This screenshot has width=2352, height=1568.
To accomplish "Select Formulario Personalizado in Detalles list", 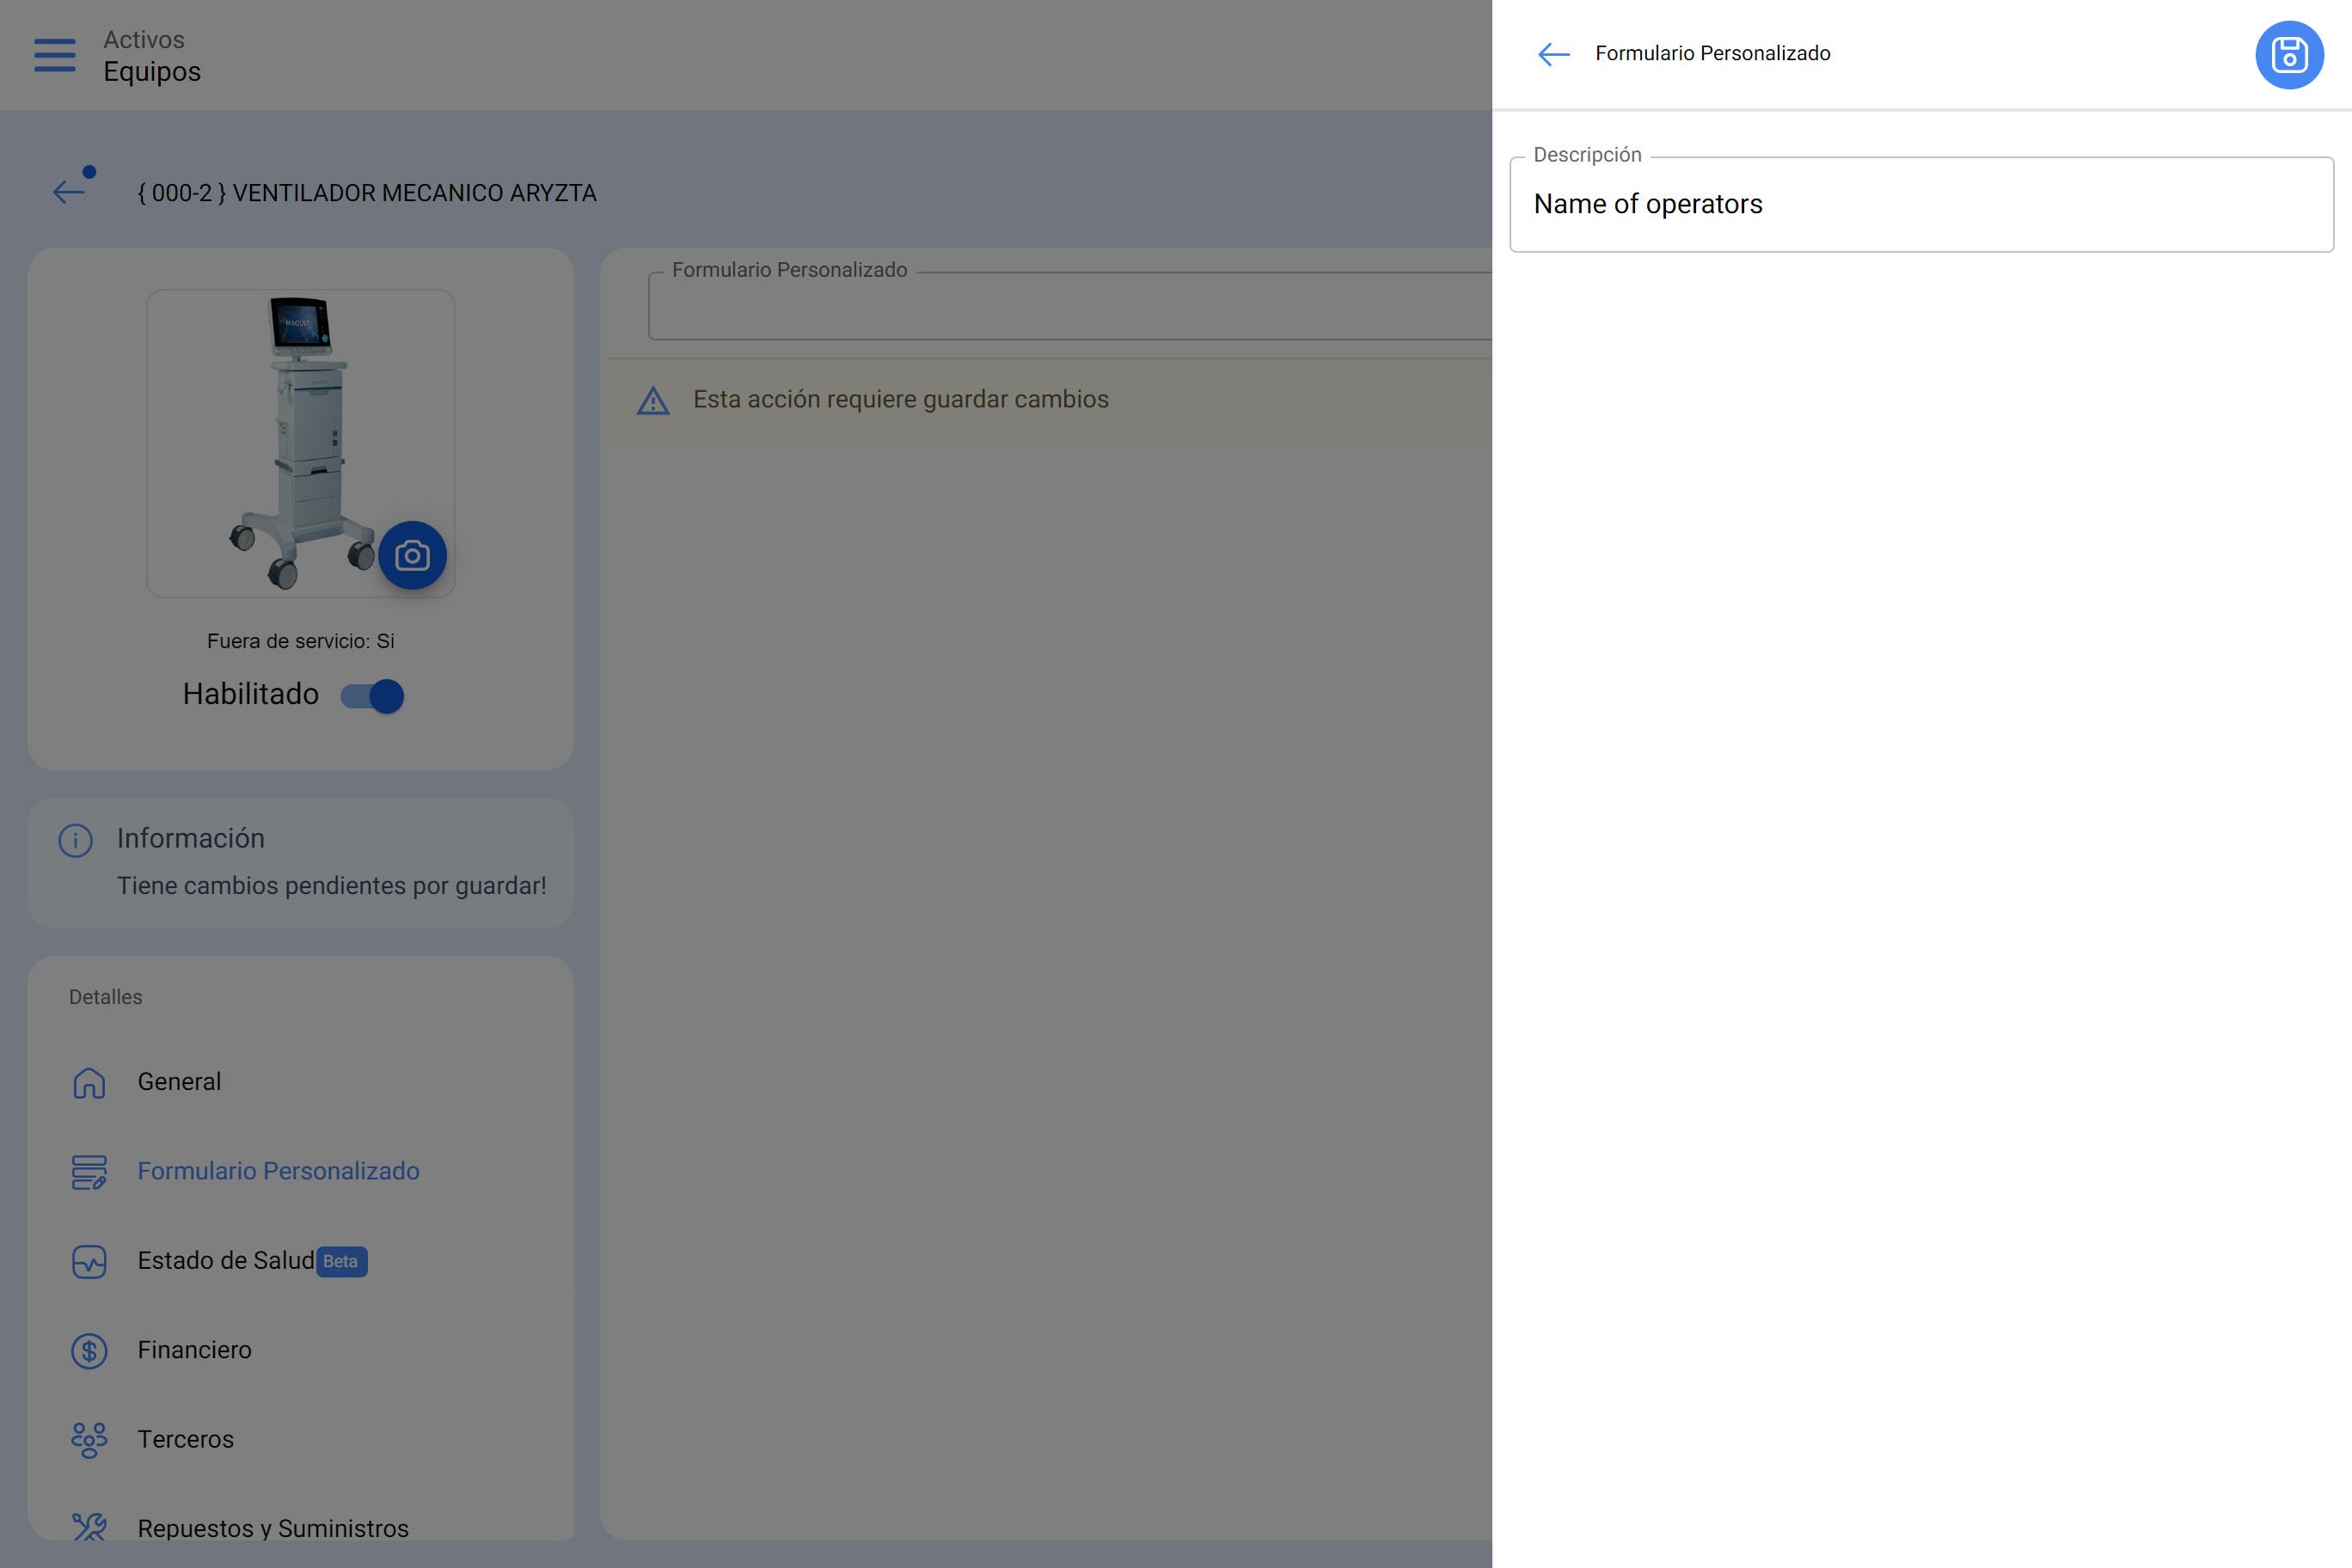I will (x=300, y=1171).
